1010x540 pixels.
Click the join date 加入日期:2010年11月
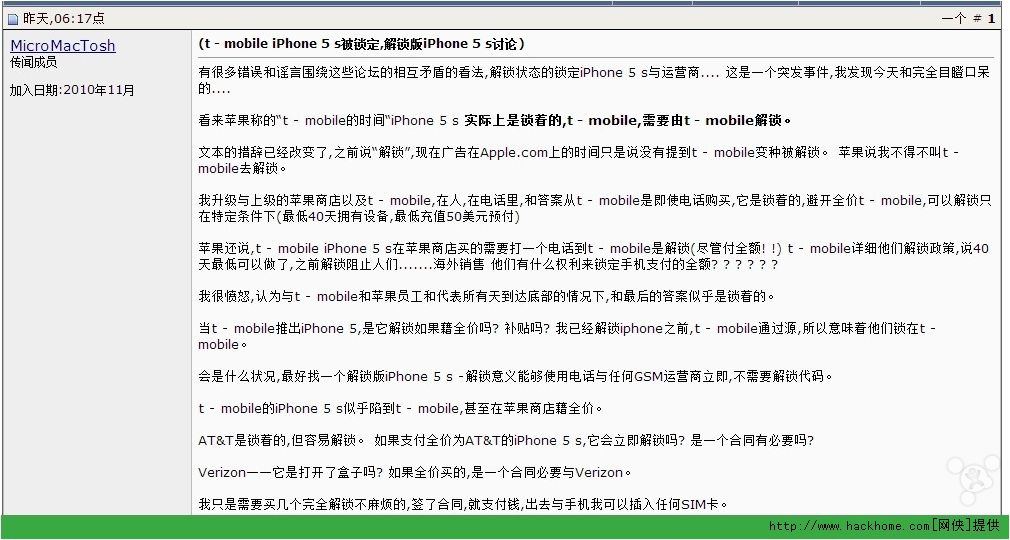(72, 90)
